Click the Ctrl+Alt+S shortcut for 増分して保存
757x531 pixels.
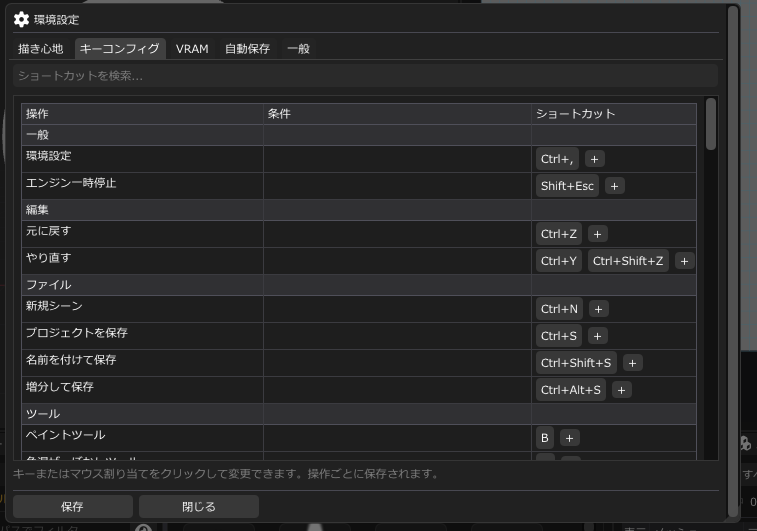[x=571, y=390]
